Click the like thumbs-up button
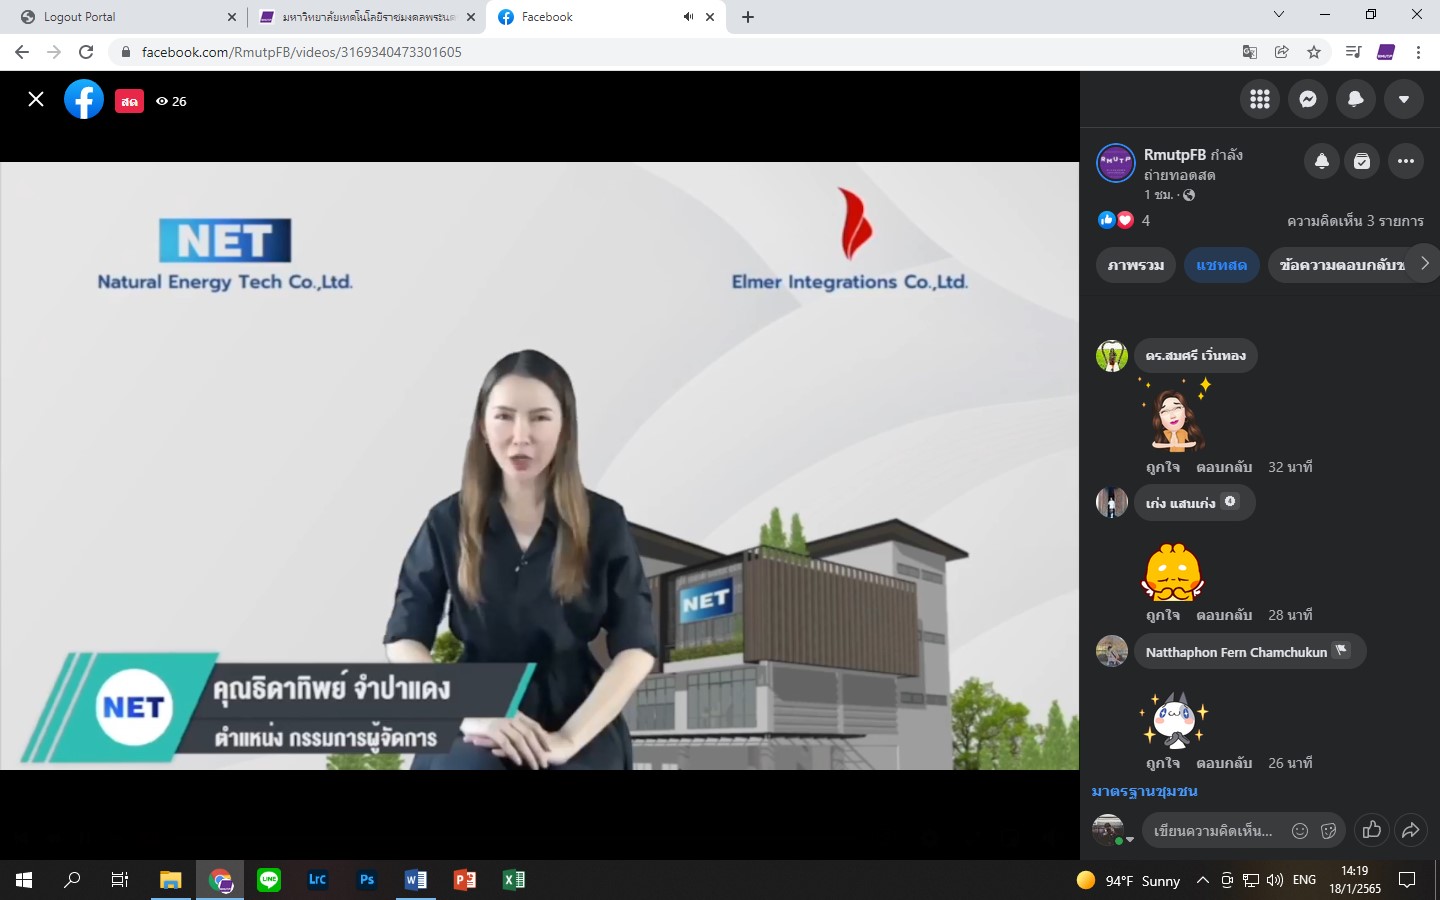This screenshot has width=1440, height=900. coord(1371,830)
